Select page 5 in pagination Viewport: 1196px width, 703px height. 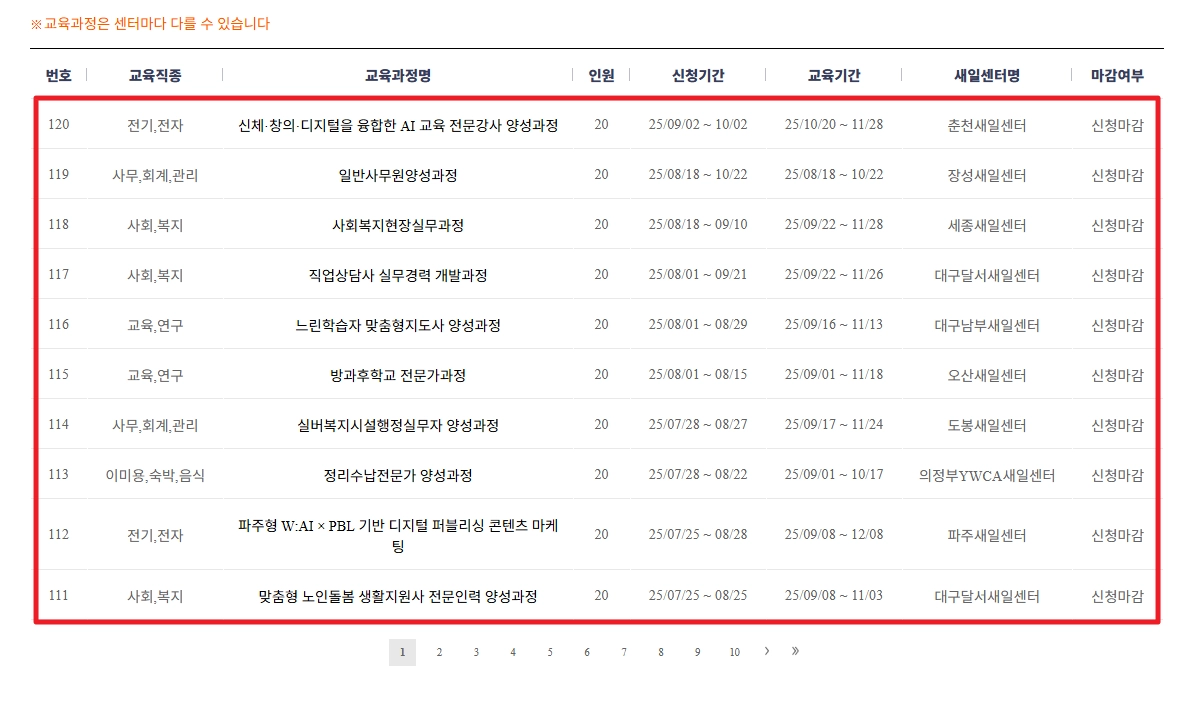click(549, 652)
